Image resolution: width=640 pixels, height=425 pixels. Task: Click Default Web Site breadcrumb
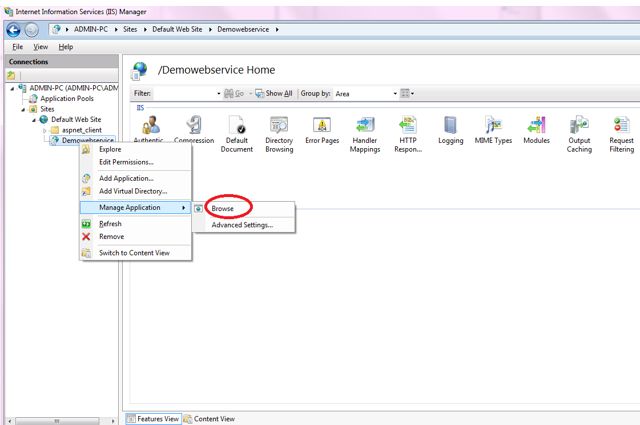[x=177, y=29]
